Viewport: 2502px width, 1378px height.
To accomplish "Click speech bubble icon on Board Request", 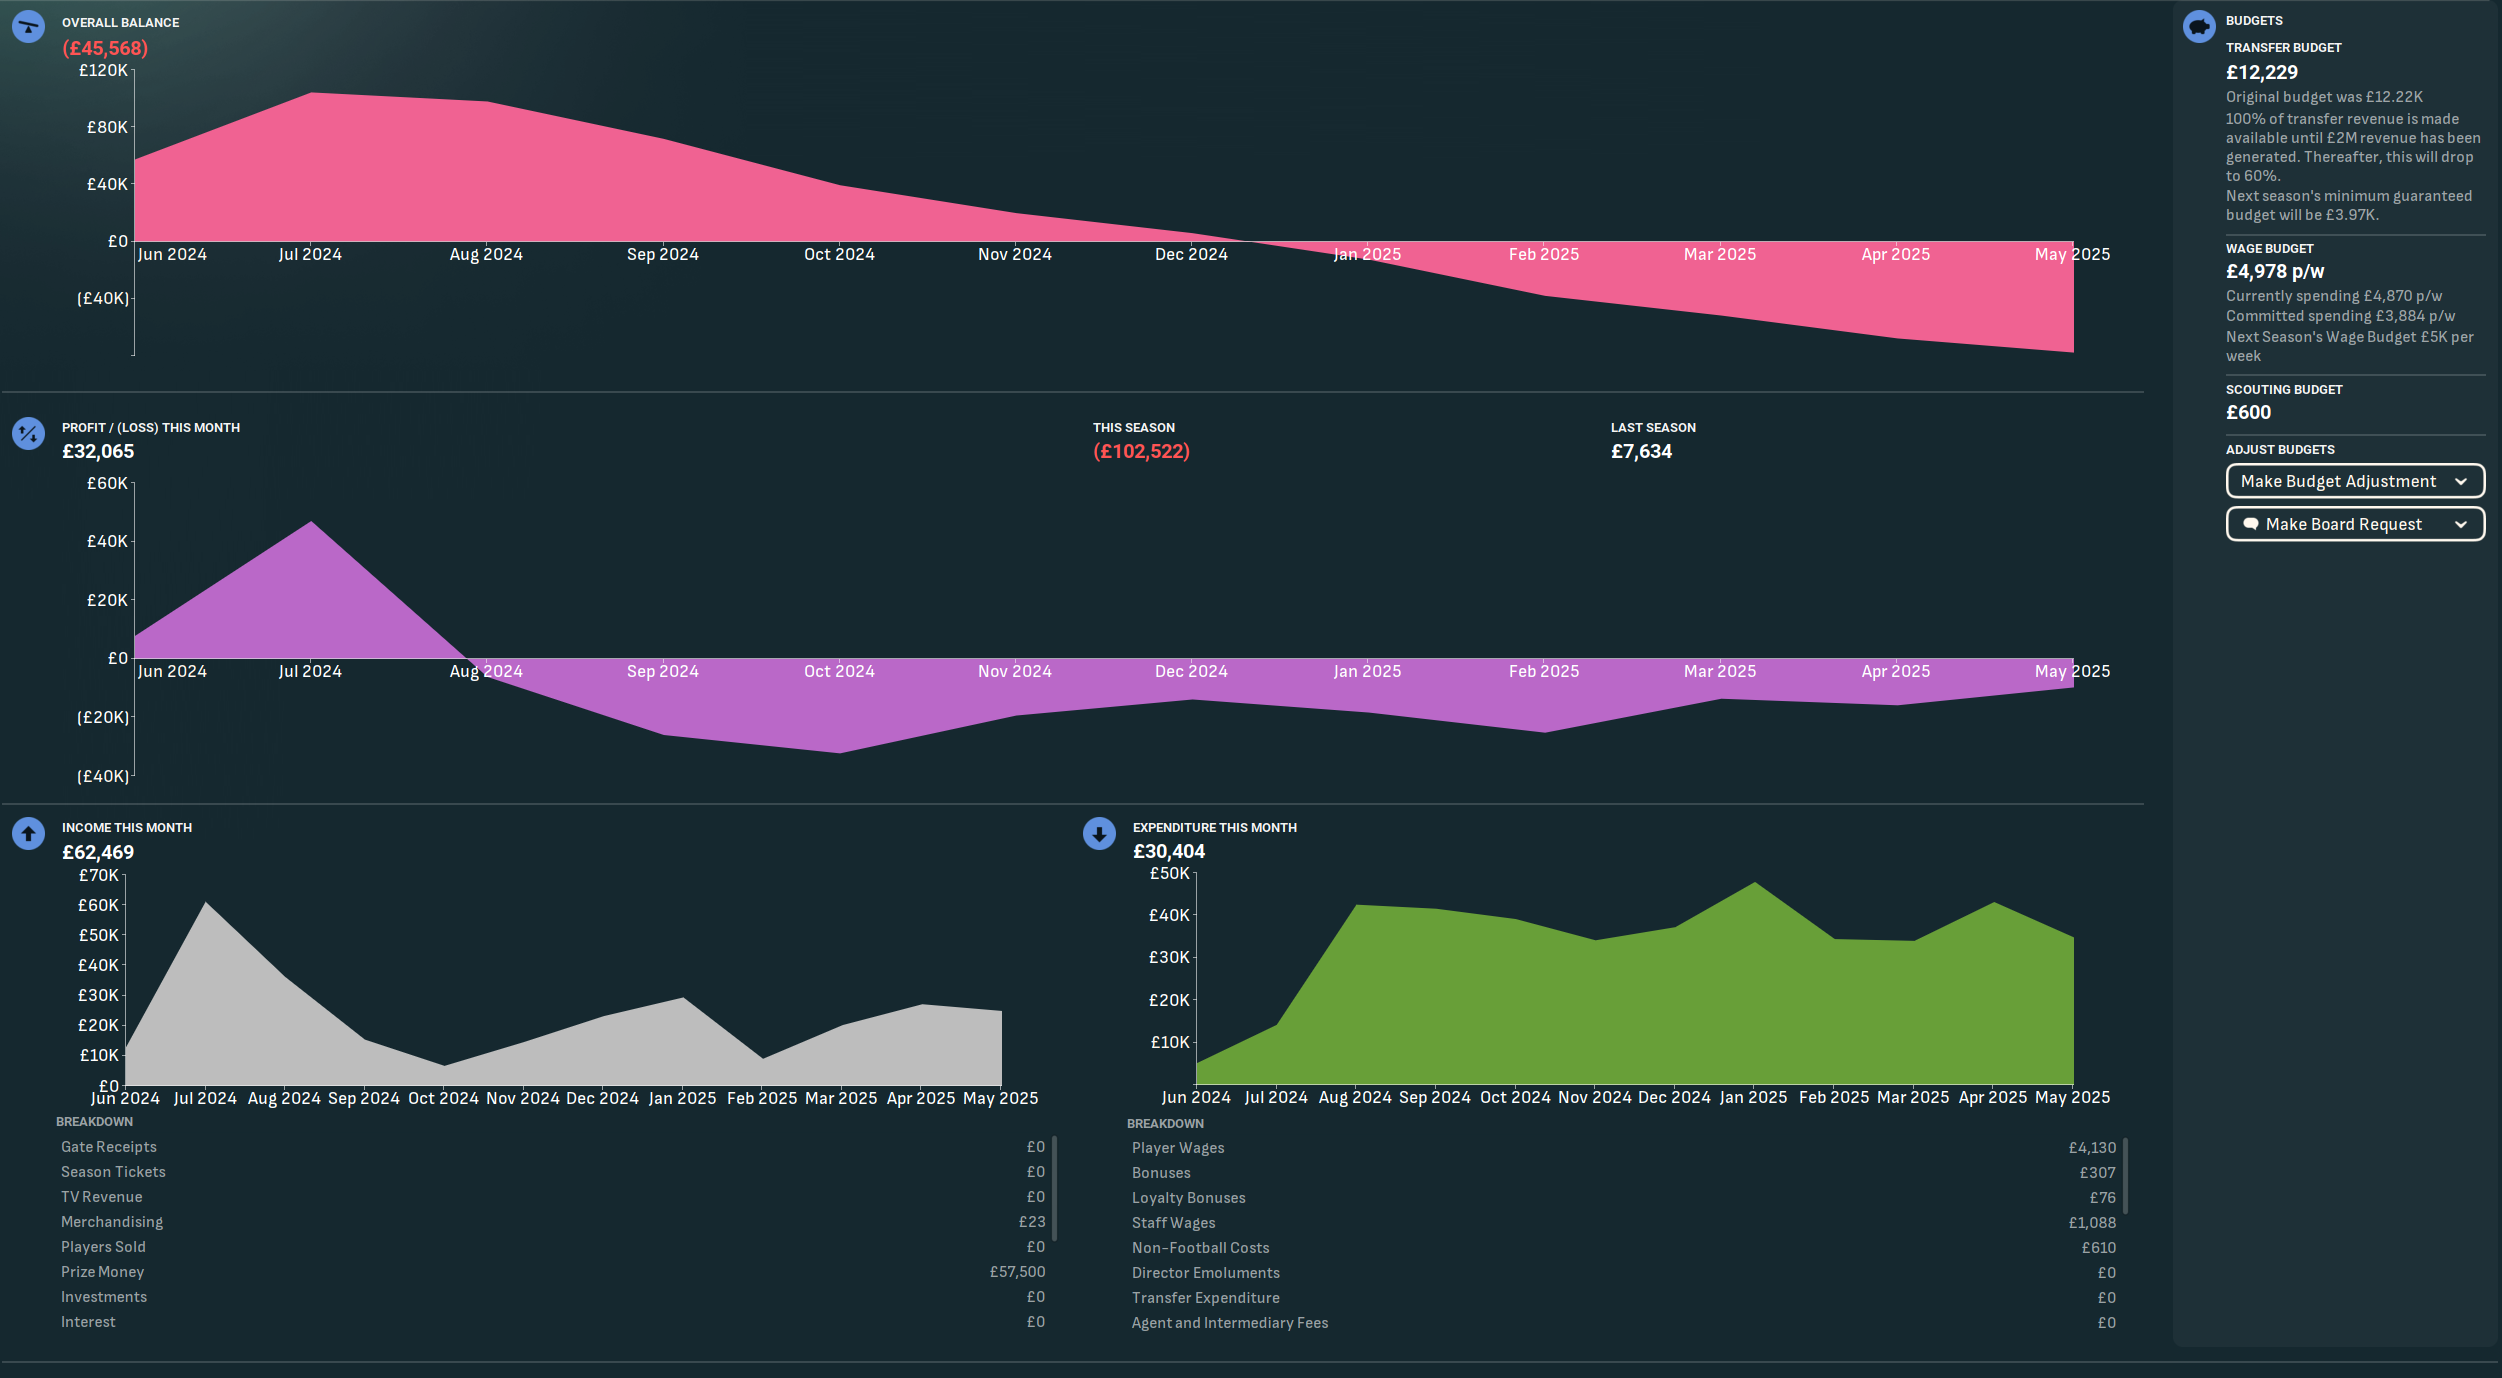I will [x=2250, y=524].
